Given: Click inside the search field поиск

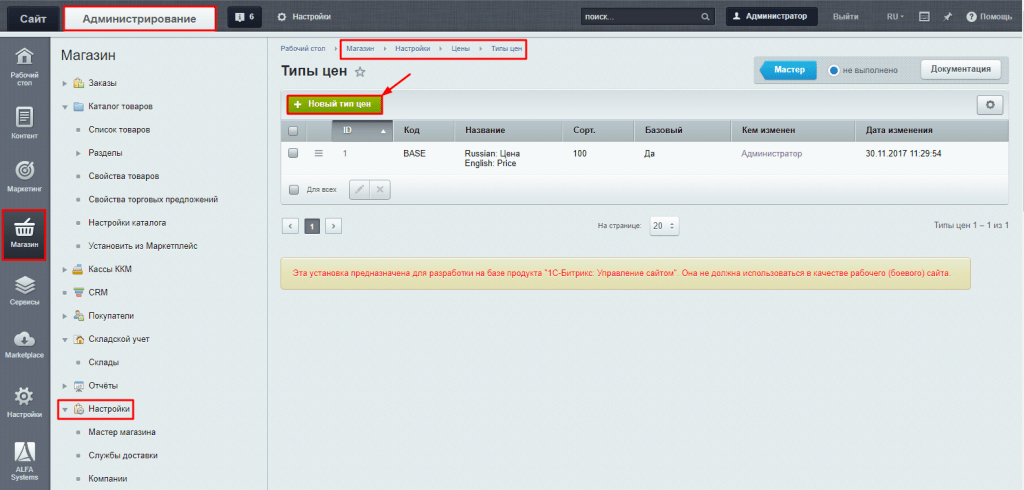Looking at the screenshot, I should pyautogui.click(x=640, y=17).
